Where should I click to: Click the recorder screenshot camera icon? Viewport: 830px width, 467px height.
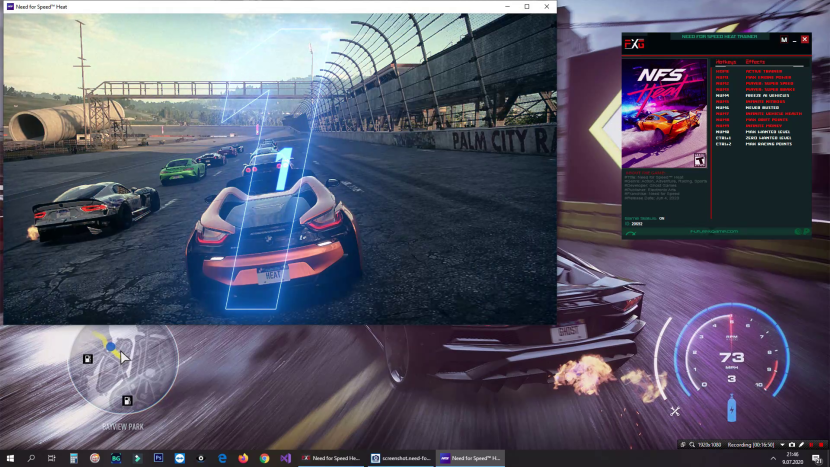pos(791,443)
